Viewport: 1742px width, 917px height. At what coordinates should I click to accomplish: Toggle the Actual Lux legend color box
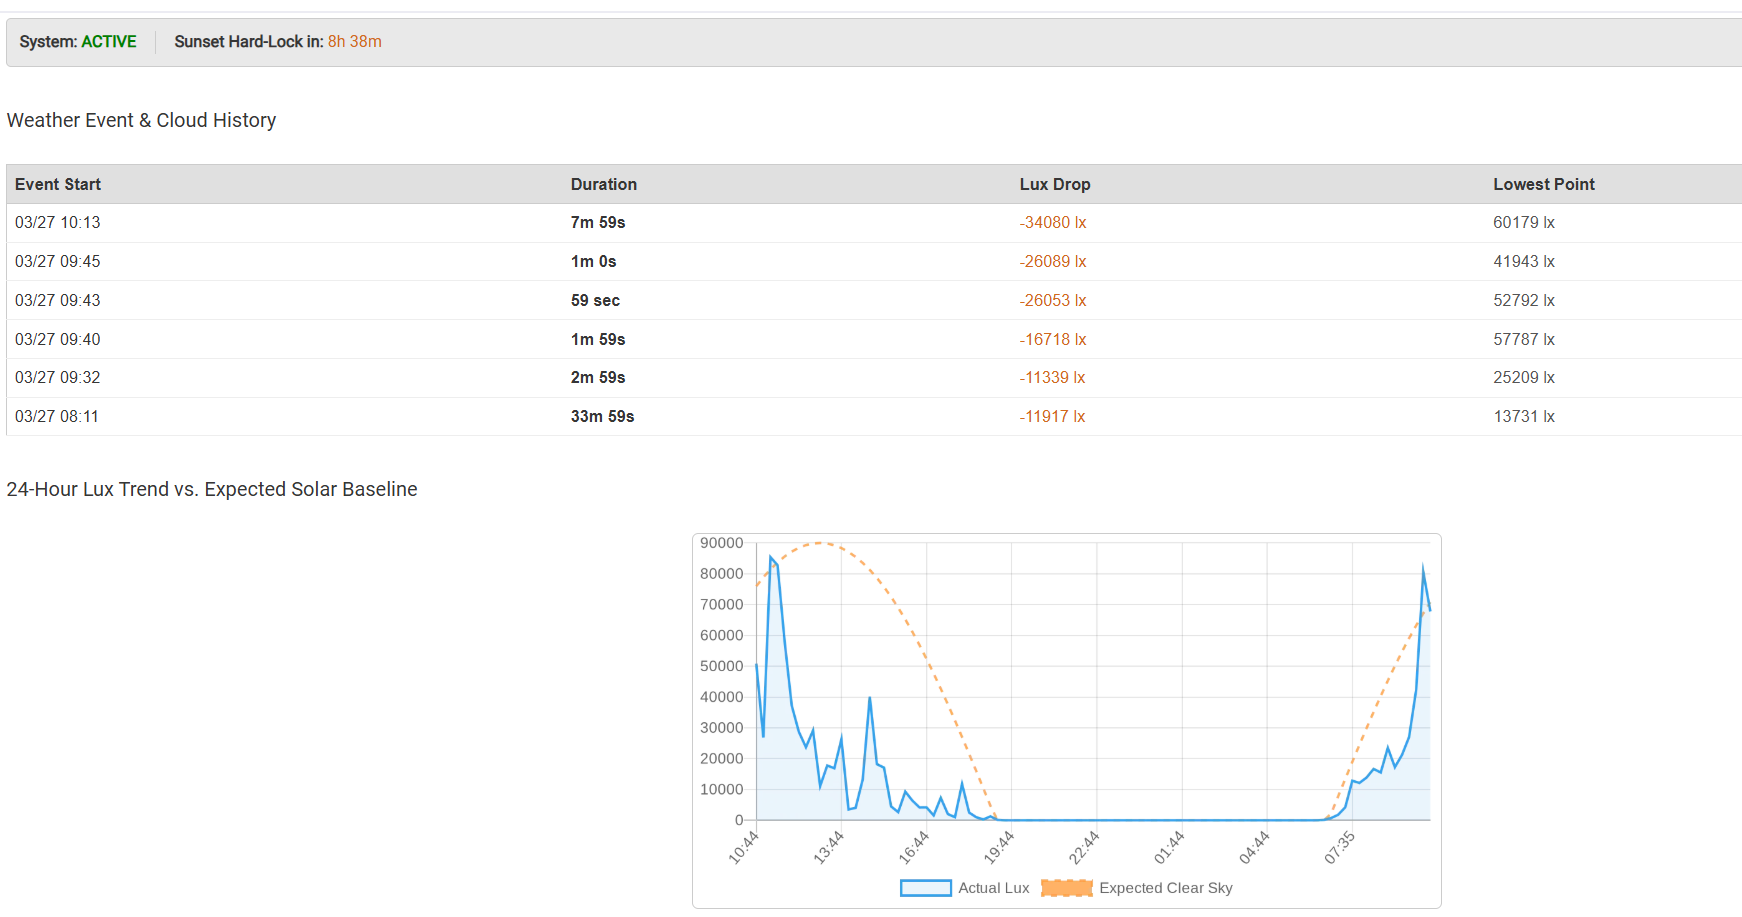pos(925,888)
